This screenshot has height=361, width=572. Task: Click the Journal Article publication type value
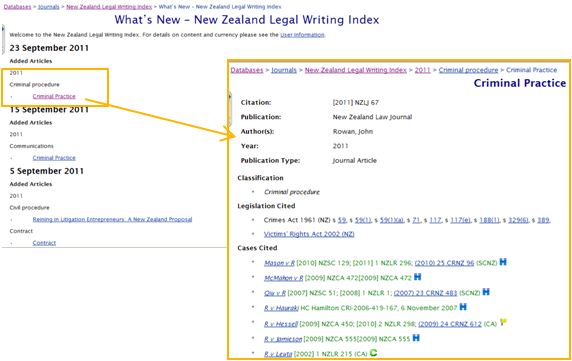[x=355, y=160]
